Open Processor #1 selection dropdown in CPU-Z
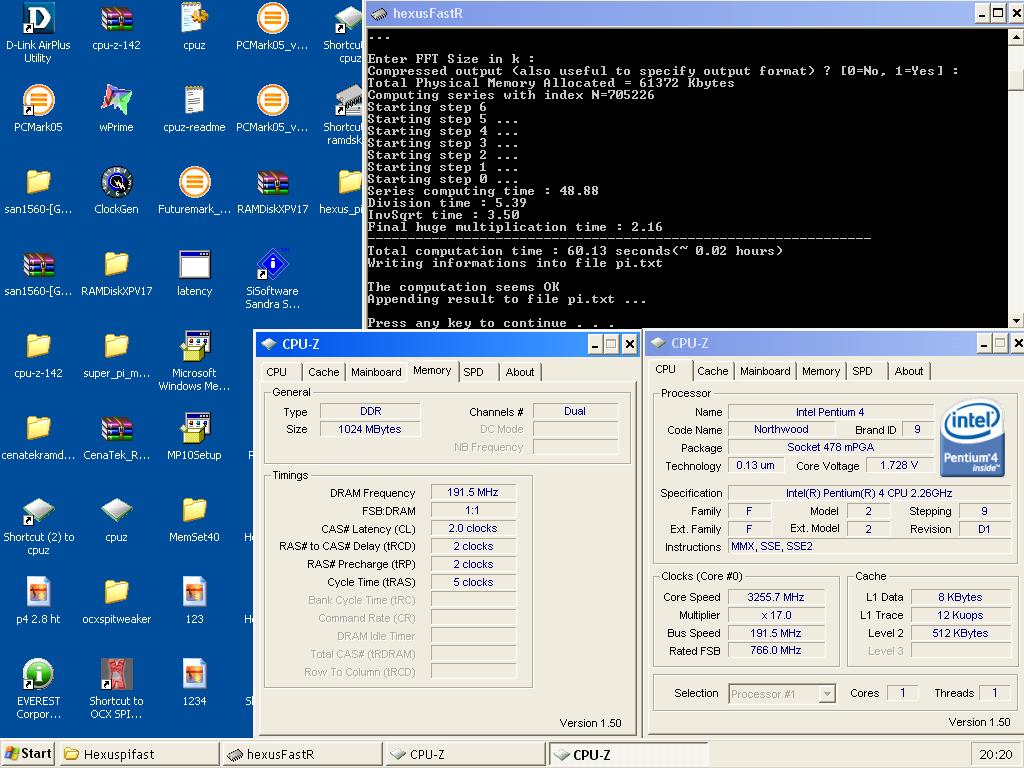This screenshot has width=1024, height=768. 782,694
